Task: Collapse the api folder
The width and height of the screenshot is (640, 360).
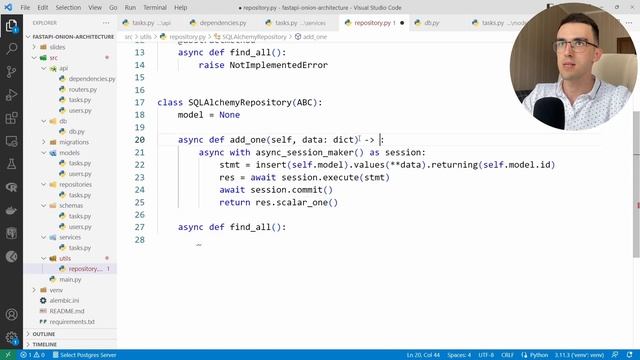Action: [x=63, y=68]
